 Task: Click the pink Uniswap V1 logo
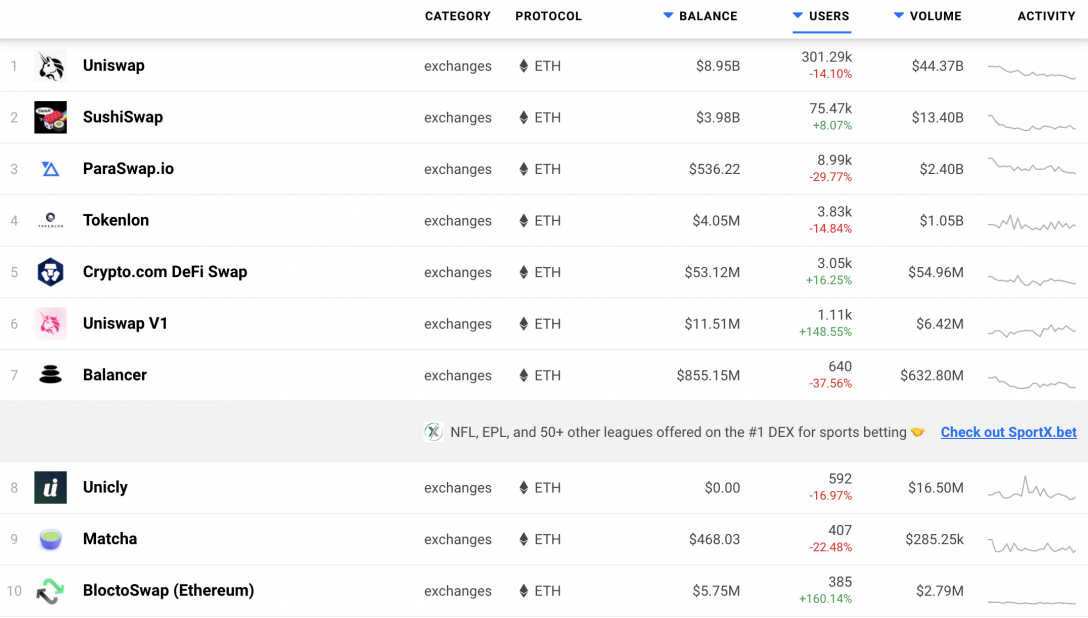(x=51, y=323)
